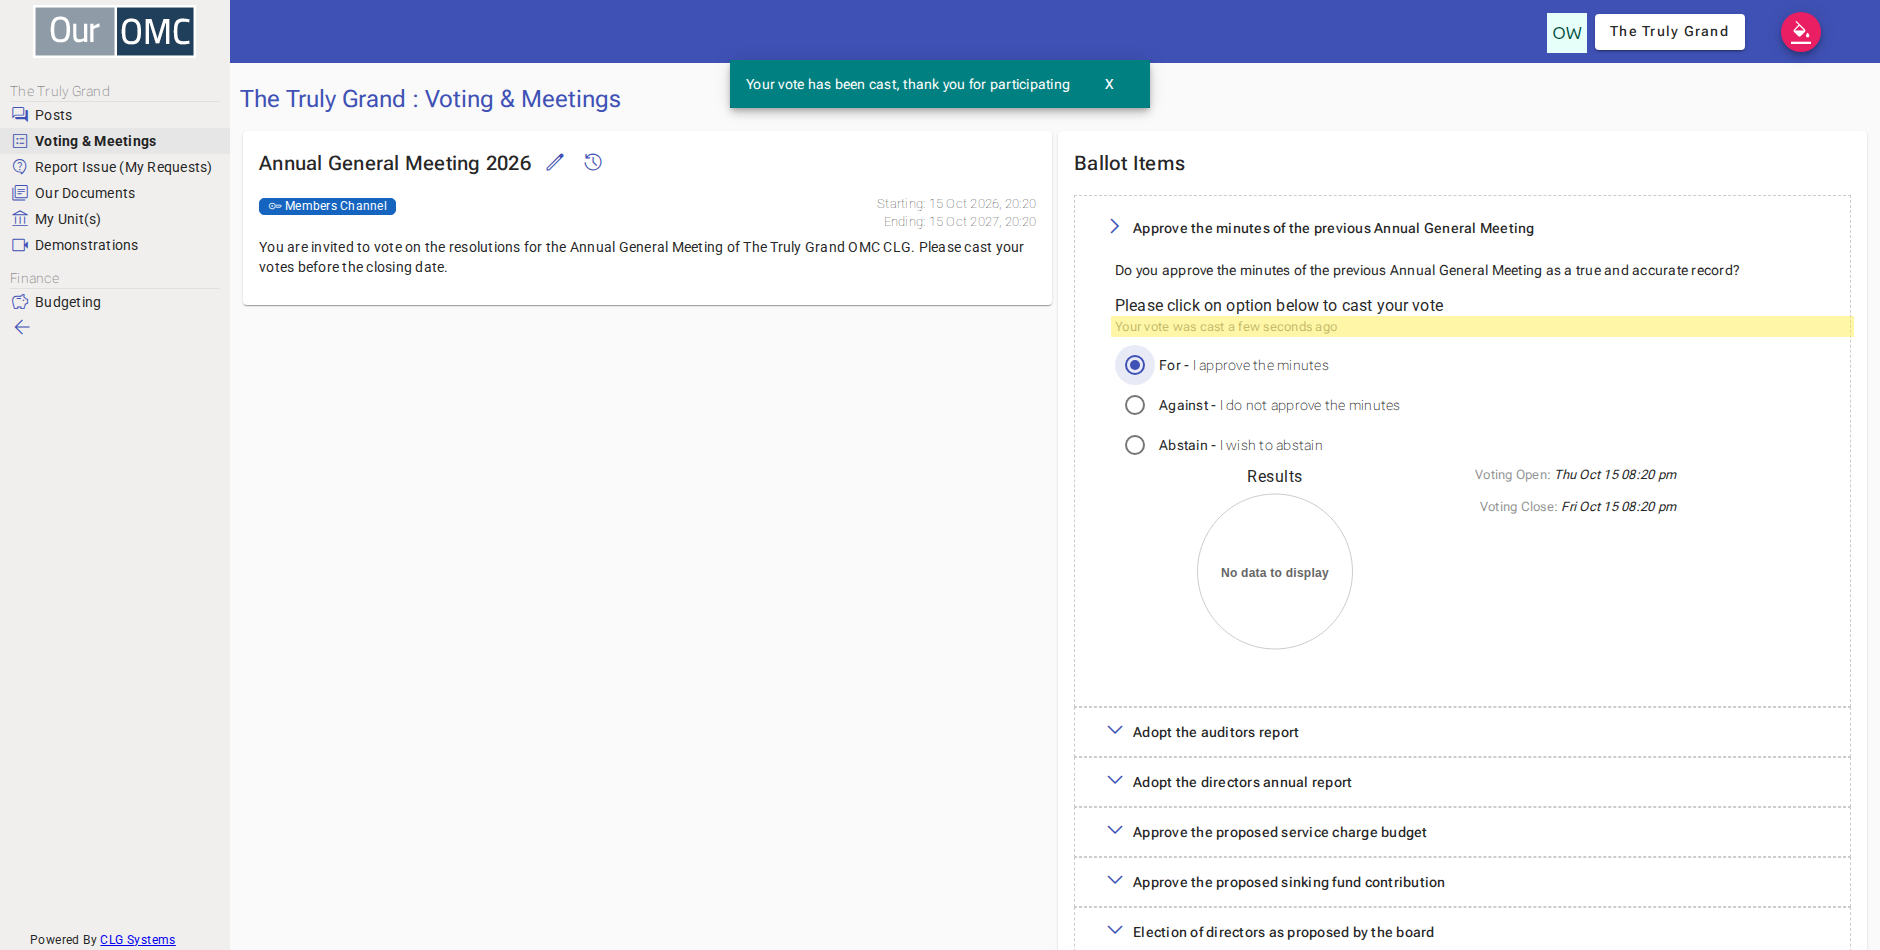Viewport: 1880px width, 950px height.
Task: Click the pink paint bucket theme icon
Action: 1801,32
